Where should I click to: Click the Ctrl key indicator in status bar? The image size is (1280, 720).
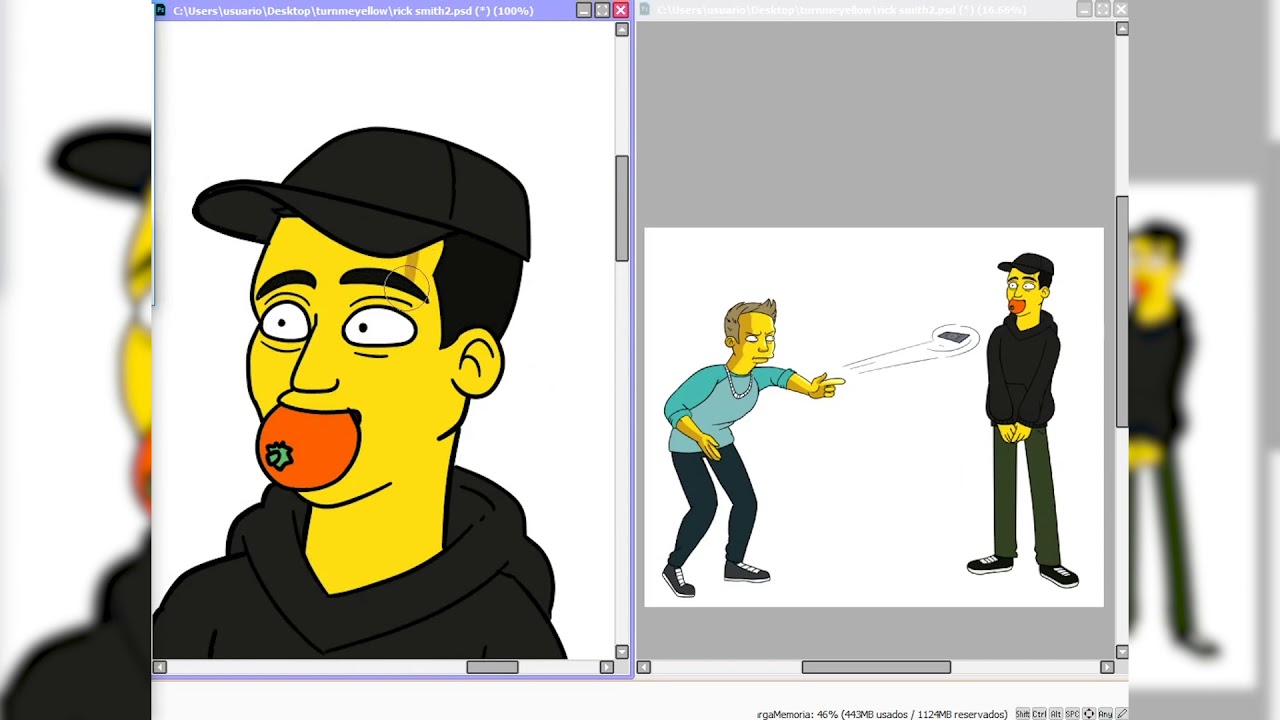1039,714
